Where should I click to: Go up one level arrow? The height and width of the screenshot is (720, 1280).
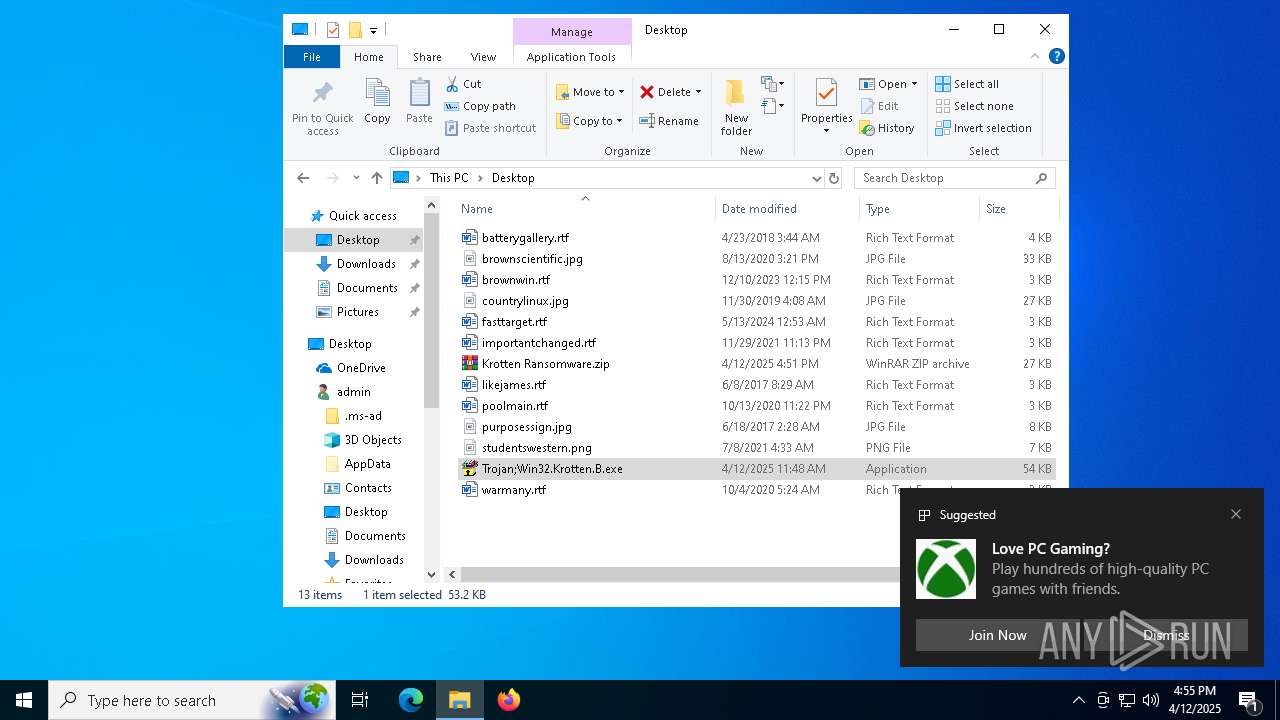click(x=377, y=178)
